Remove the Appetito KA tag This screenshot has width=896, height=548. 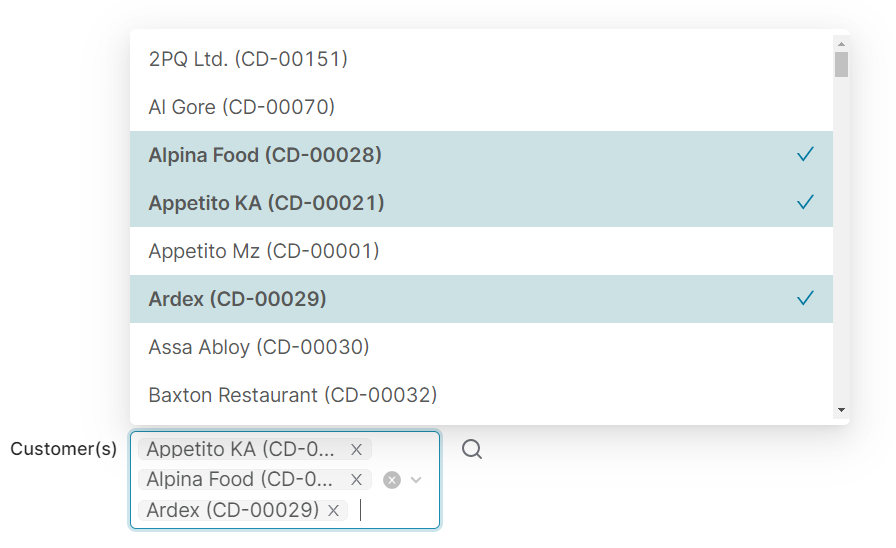[x=356, y=449]
